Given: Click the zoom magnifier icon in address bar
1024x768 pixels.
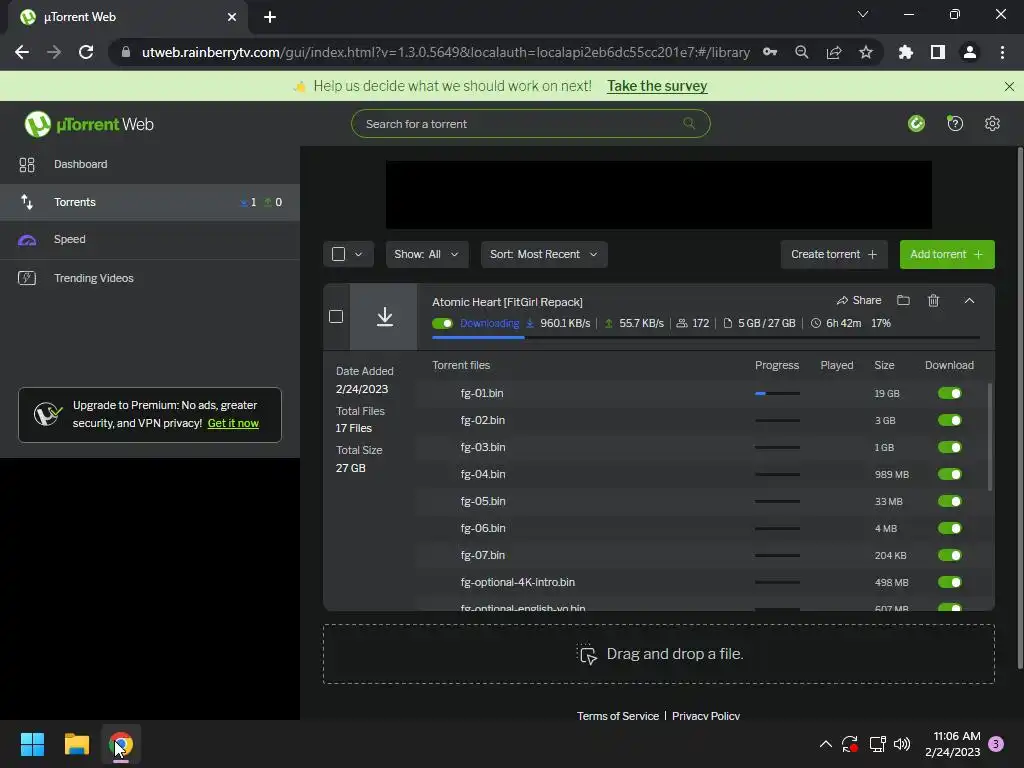Looking at the screenshot, I should pyautogui.click(x=801, y=52).
